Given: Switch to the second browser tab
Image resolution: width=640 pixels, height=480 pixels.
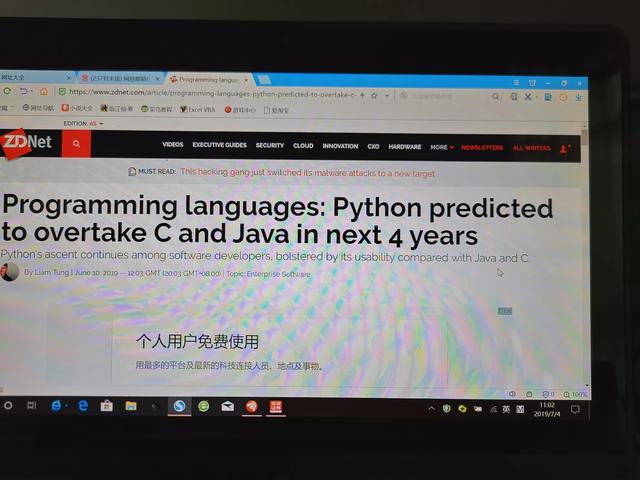Looking at the screenshot, I should pos(121,78).
